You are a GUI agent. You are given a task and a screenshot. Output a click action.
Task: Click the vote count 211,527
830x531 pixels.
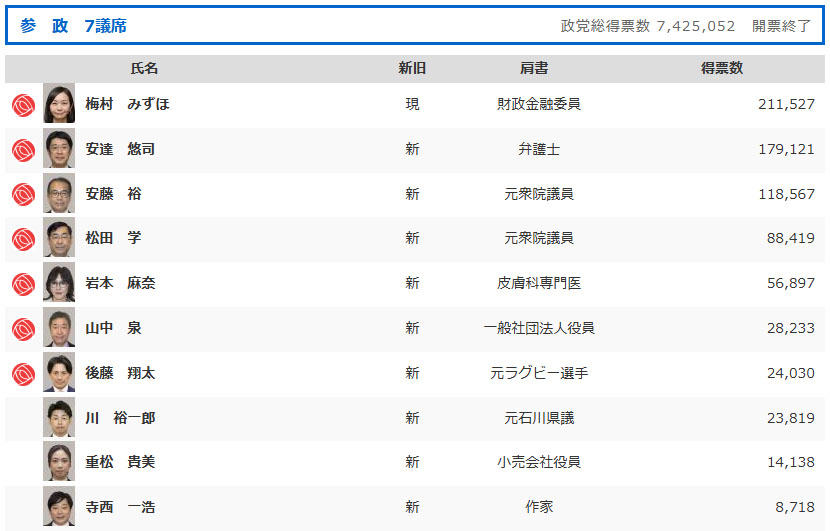tap(786, 104)
